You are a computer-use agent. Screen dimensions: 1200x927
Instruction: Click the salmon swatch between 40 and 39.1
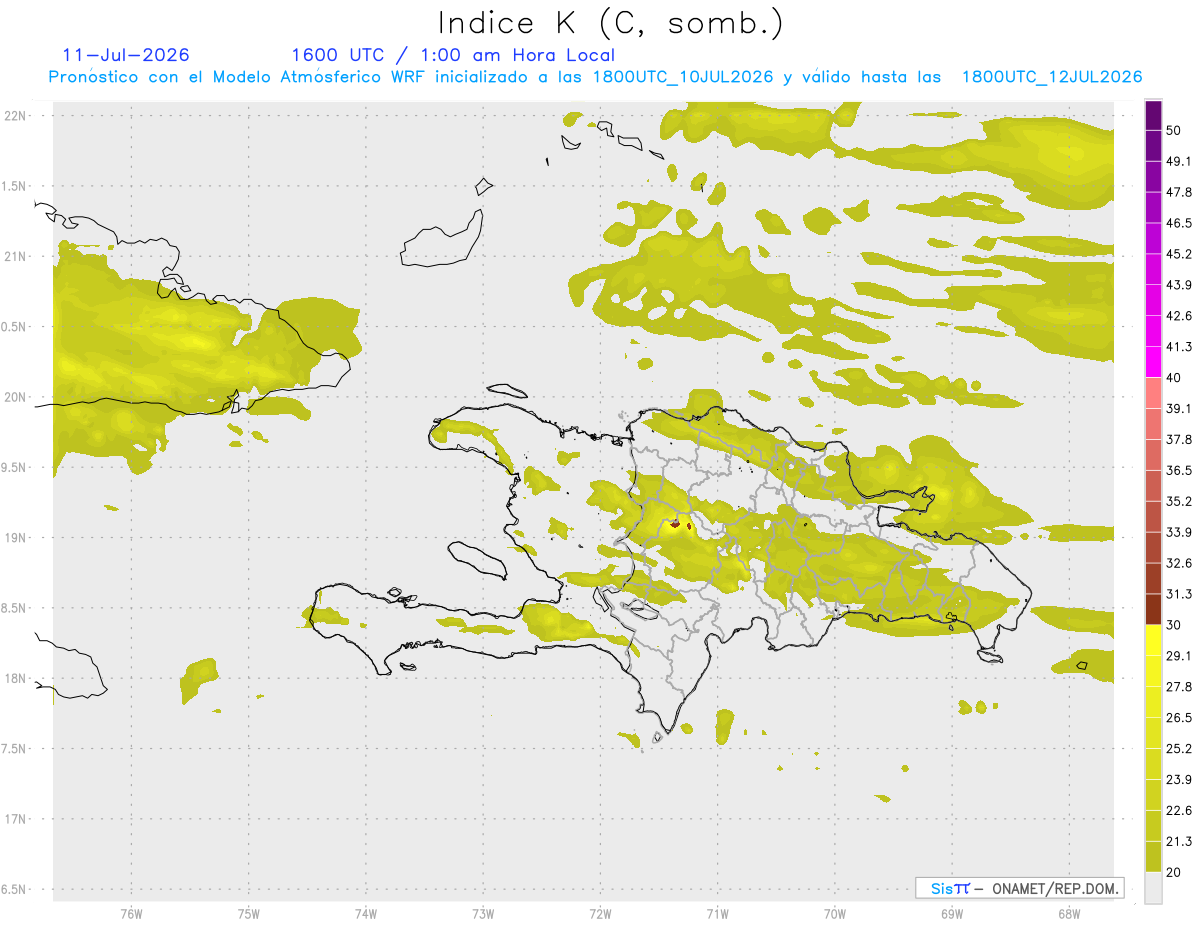[1153, 393]
